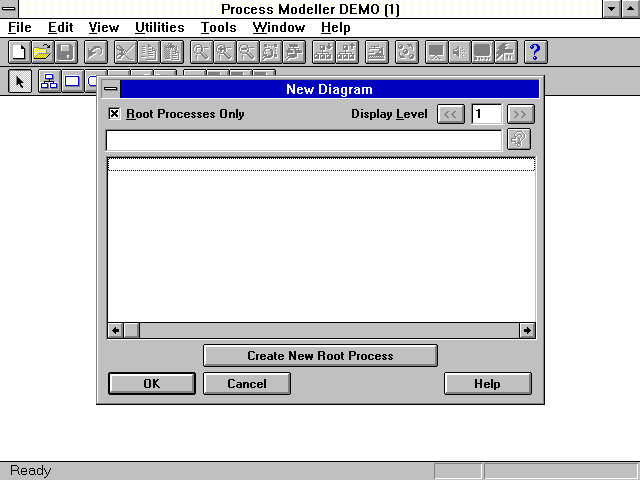Click the Open folder toolbar icon
The width and height of the screenshot is (640, 480).
tap(42, 52)
